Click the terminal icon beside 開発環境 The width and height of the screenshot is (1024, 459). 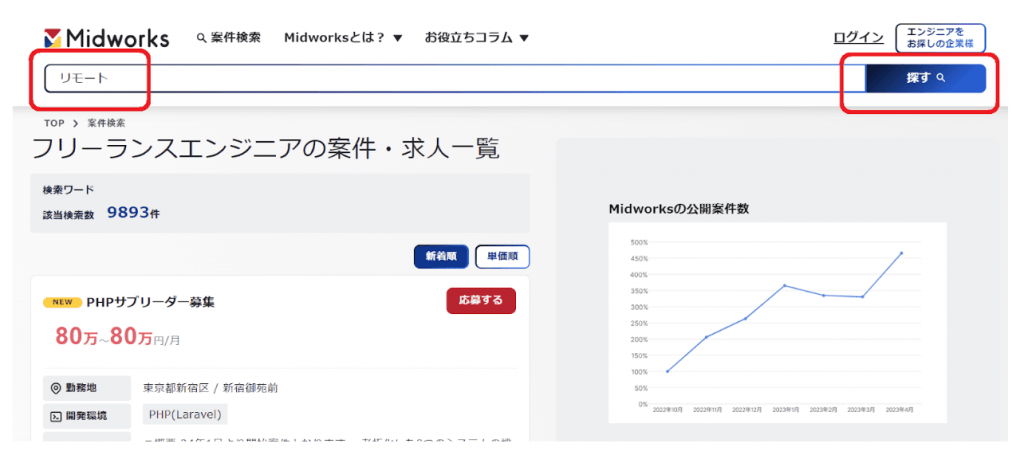[x=54, y=415]
